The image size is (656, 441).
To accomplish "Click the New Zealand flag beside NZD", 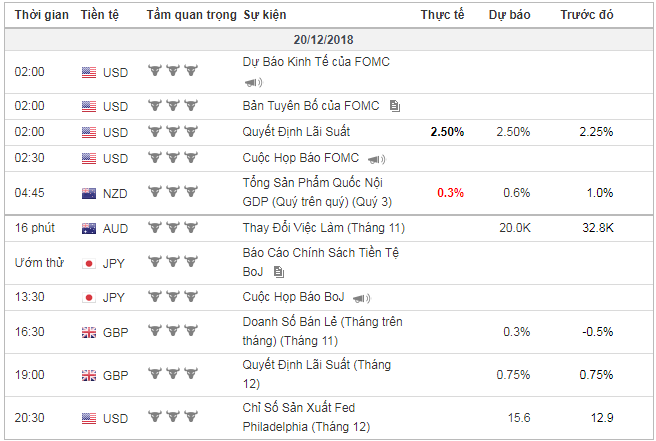I will pos(89,193).
